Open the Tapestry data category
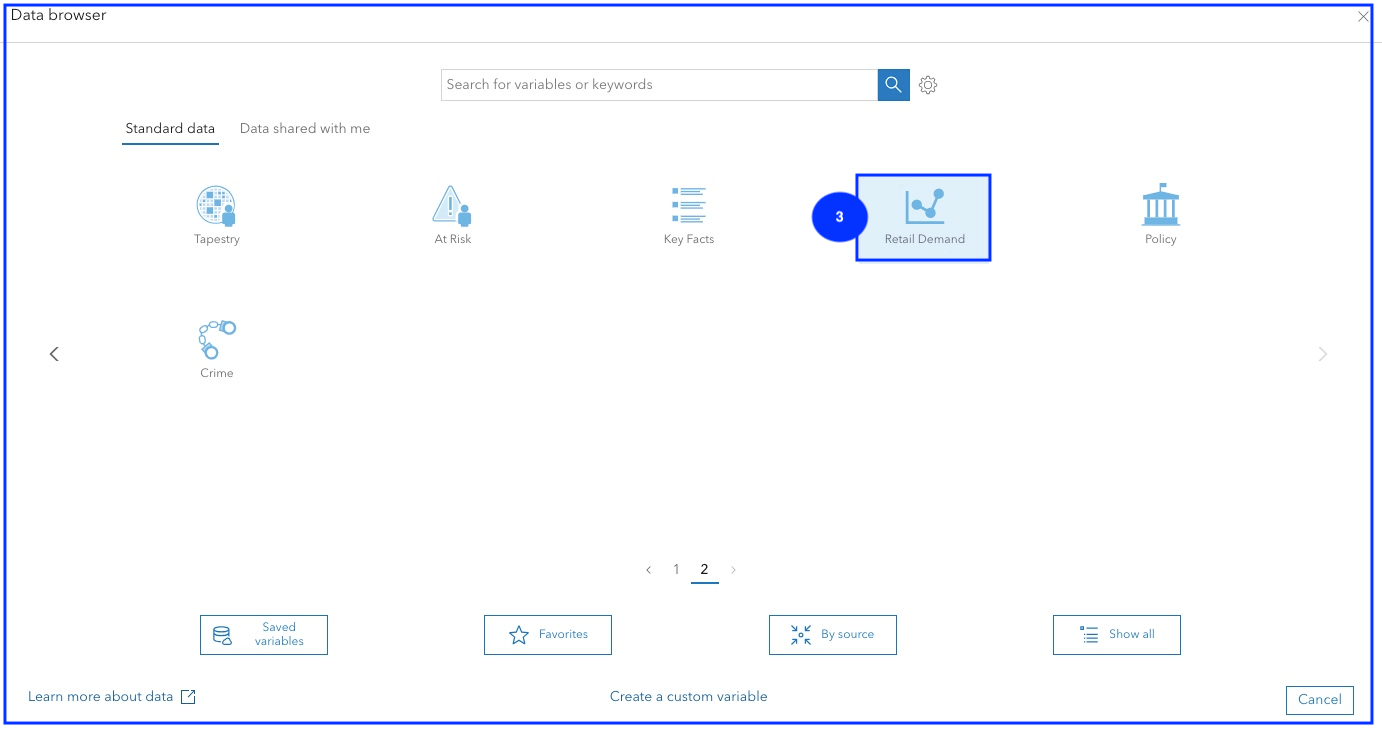 point(216,213)
